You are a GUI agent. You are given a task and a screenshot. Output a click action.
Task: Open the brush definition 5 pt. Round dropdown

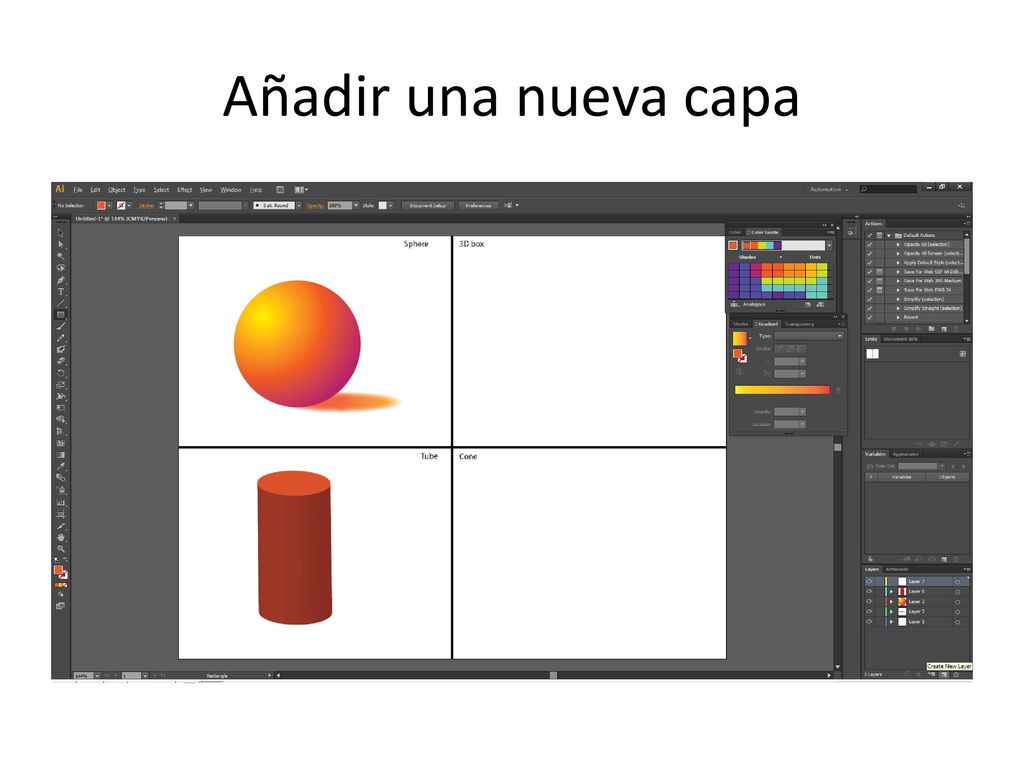(298, 206)
